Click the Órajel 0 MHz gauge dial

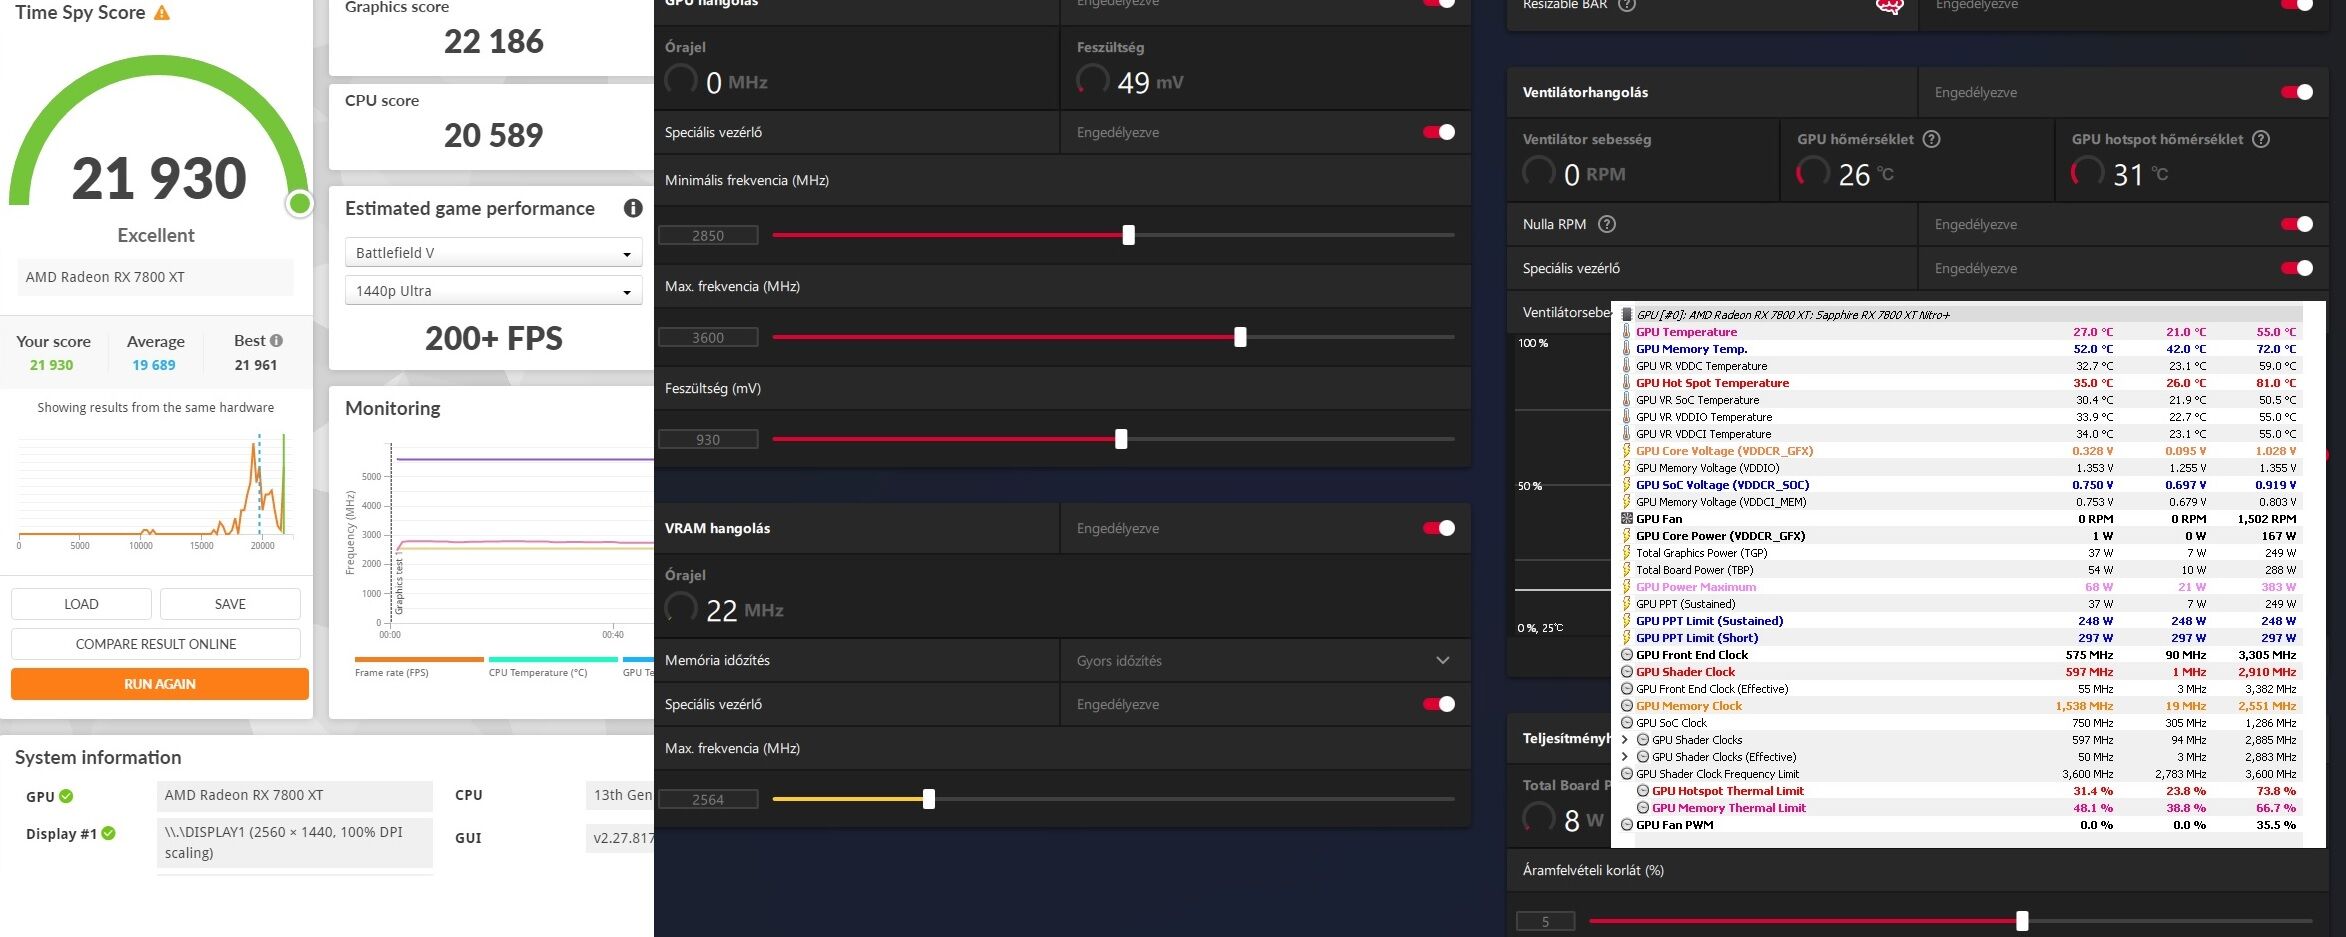682,80
